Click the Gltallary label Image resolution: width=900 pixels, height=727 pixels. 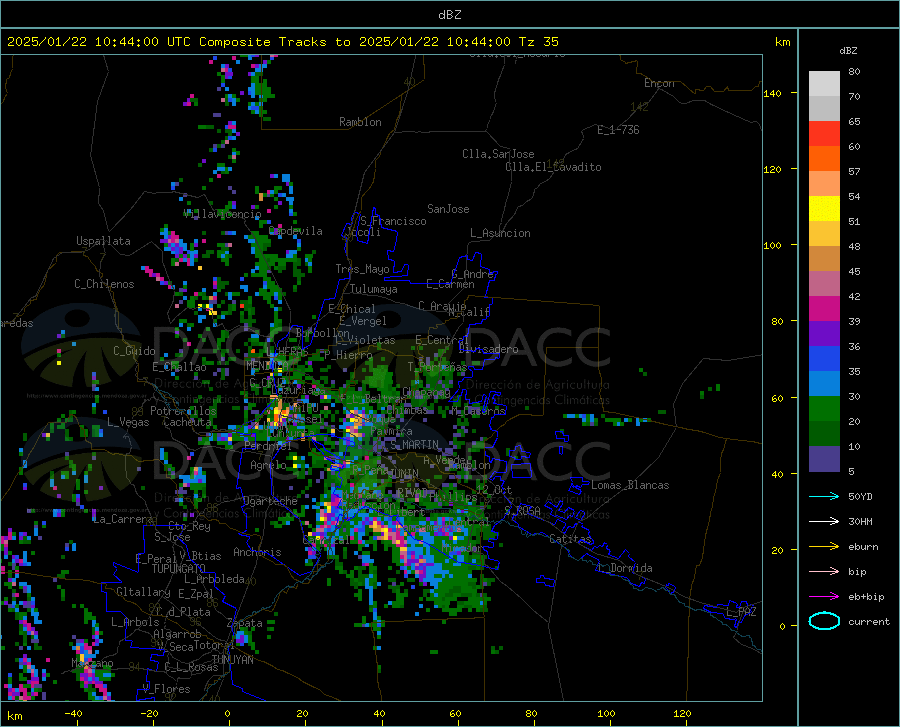pos(143,592)
